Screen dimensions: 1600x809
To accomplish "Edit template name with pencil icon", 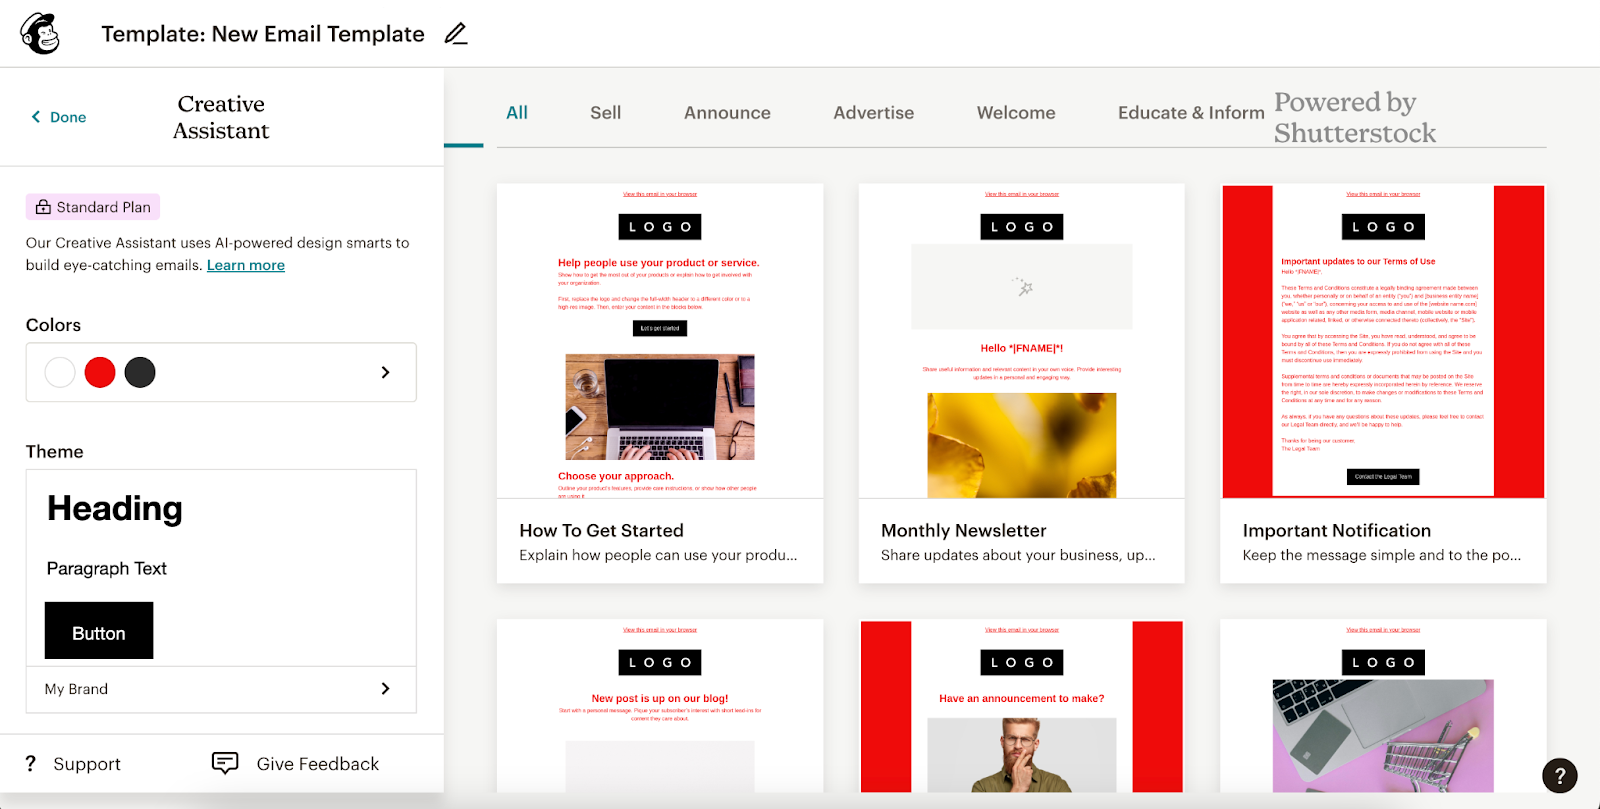I will coord(456,34).
